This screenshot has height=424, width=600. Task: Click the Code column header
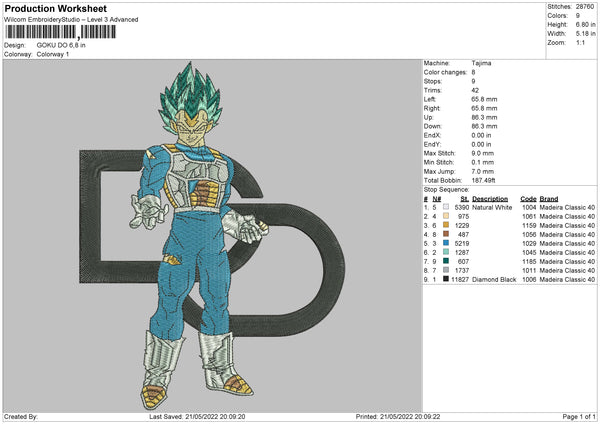coord(528,198)
